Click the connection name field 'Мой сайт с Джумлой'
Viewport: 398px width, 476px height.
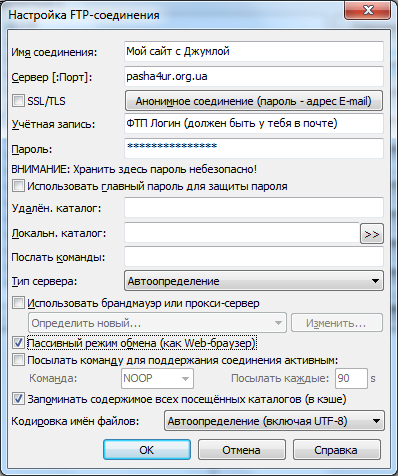point(254,51)
